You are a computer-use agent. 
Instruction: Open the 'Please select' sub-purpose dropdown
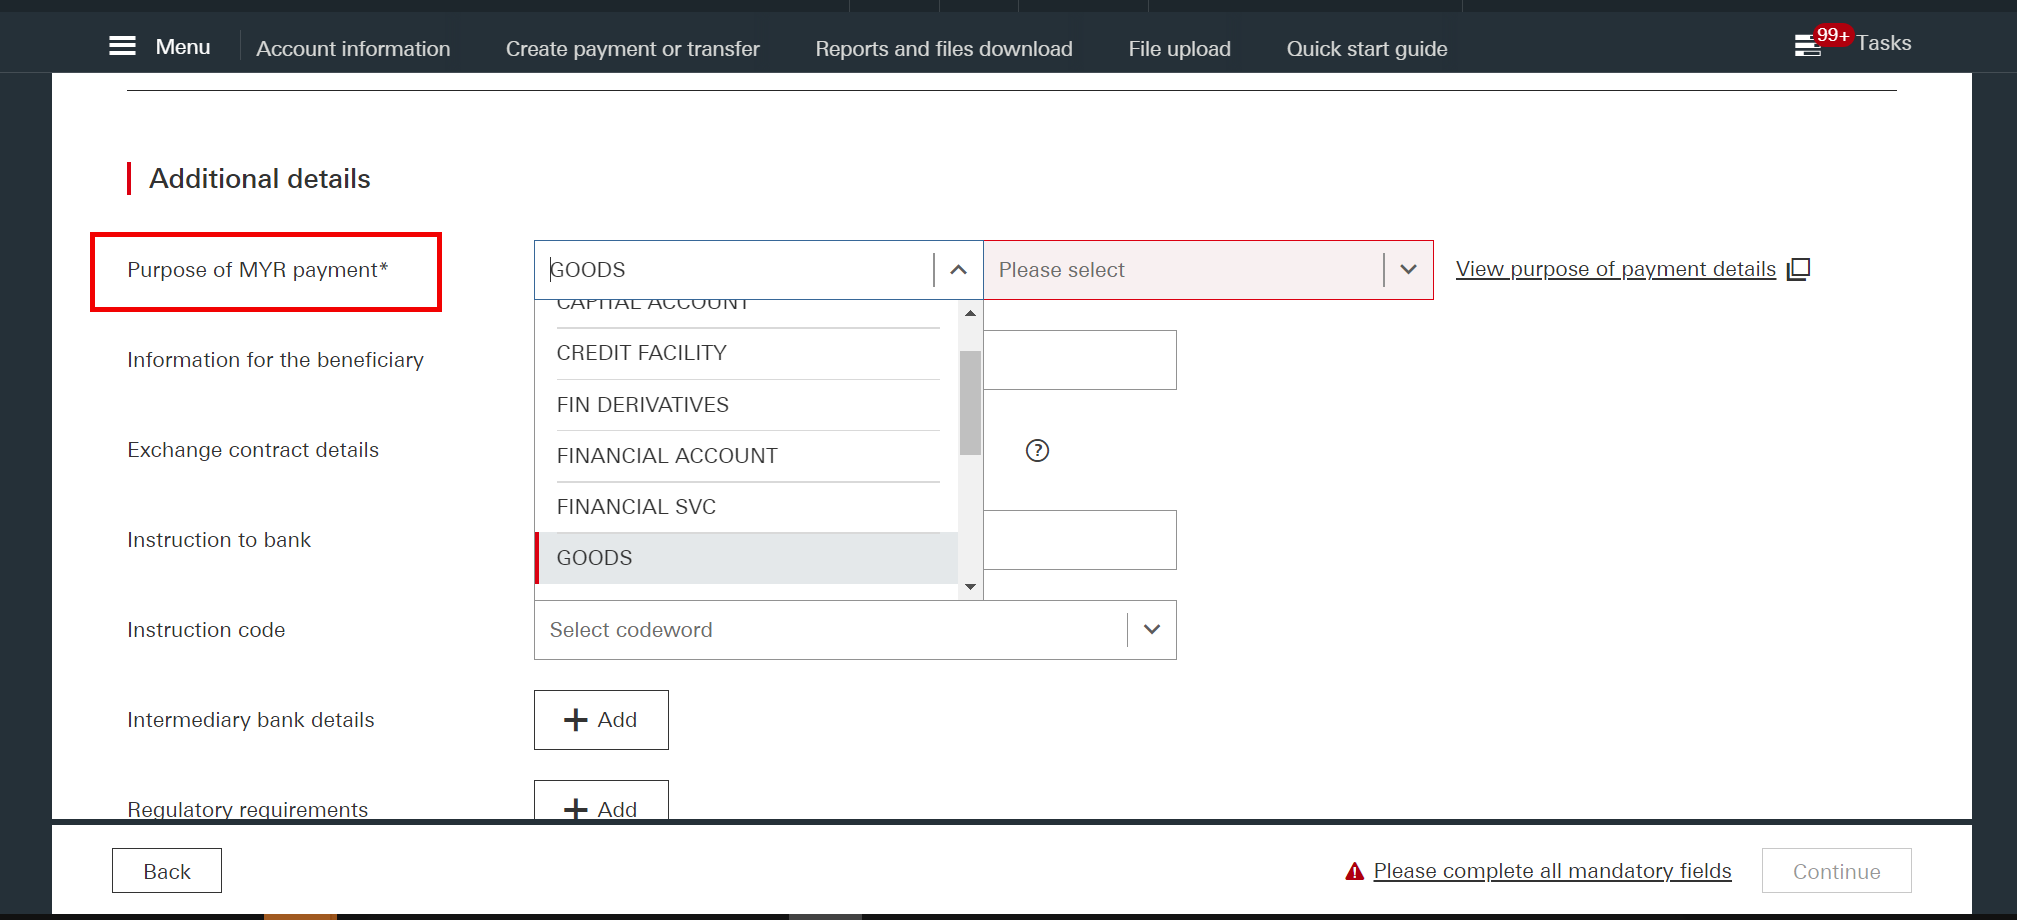(1208, 270)
